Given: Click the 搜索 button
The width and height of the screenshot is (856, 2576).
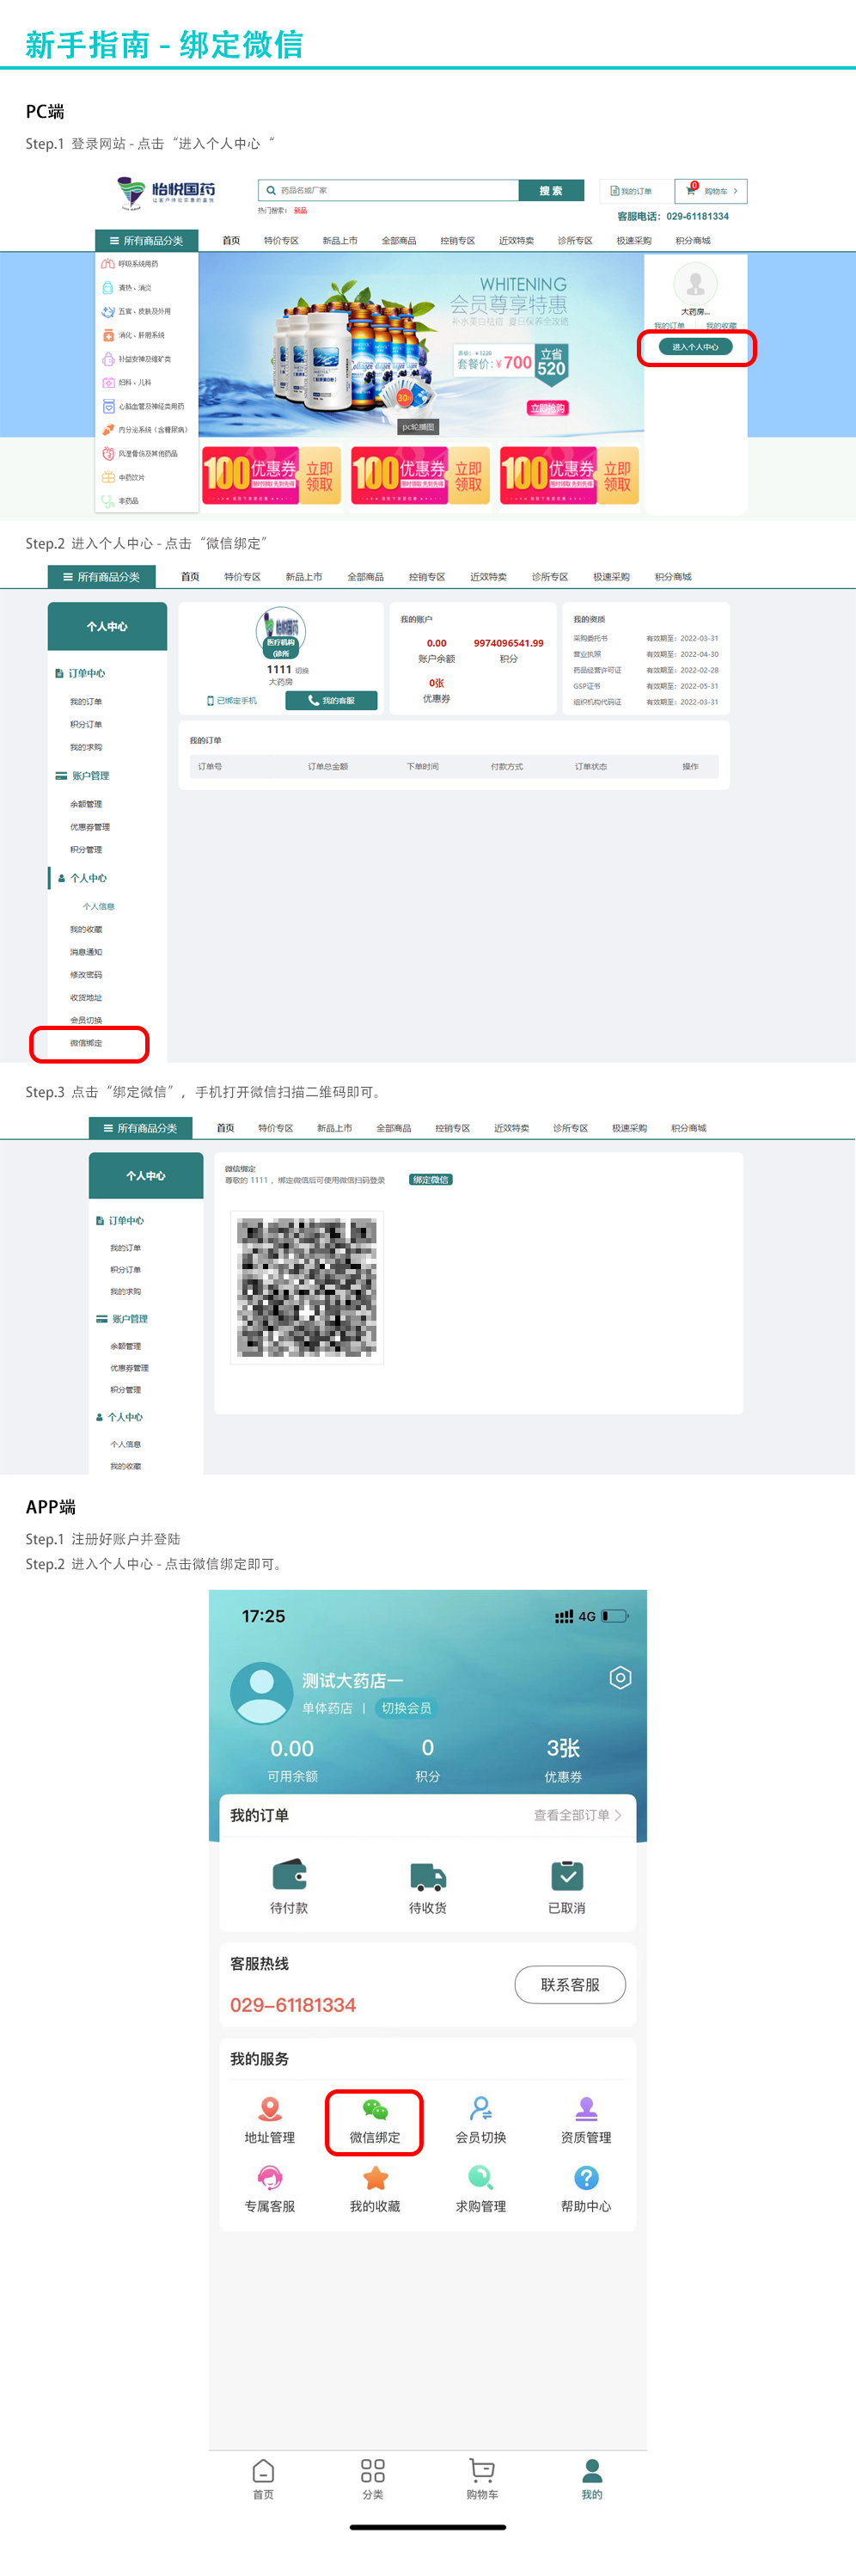Looking at the screenshot, I should [x=551, y=190].
